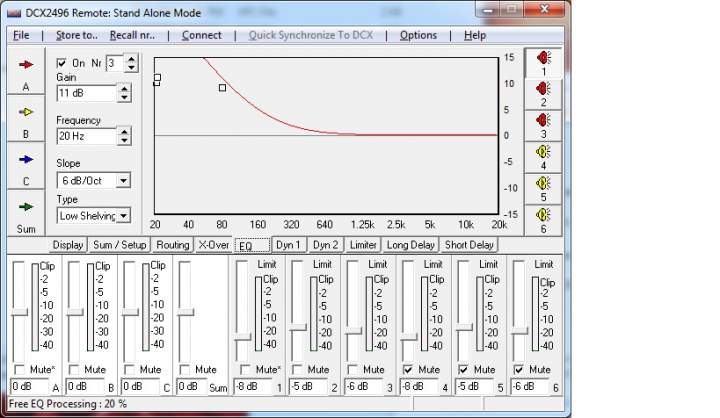Unmute output 5
The image size is (720, 418).
pos(463,369)
